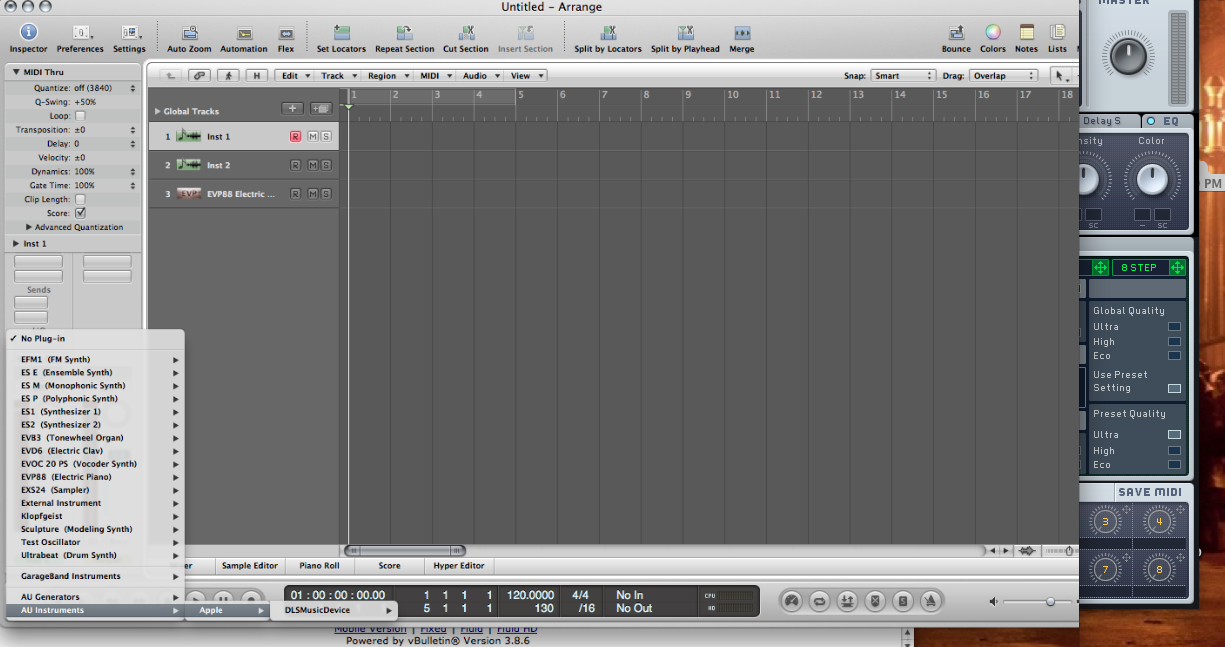1225x647 pixels.
Task: Click the EVP88 track icon
Action: click(189, 193)
